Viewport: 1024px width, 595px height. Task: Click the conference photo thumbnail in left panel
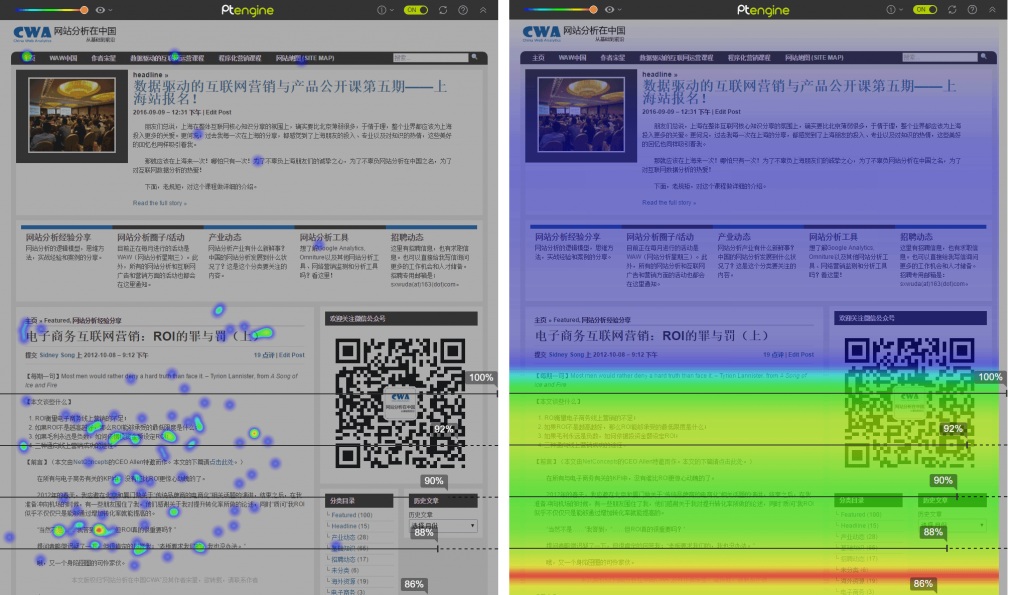[x=72, y=116]
